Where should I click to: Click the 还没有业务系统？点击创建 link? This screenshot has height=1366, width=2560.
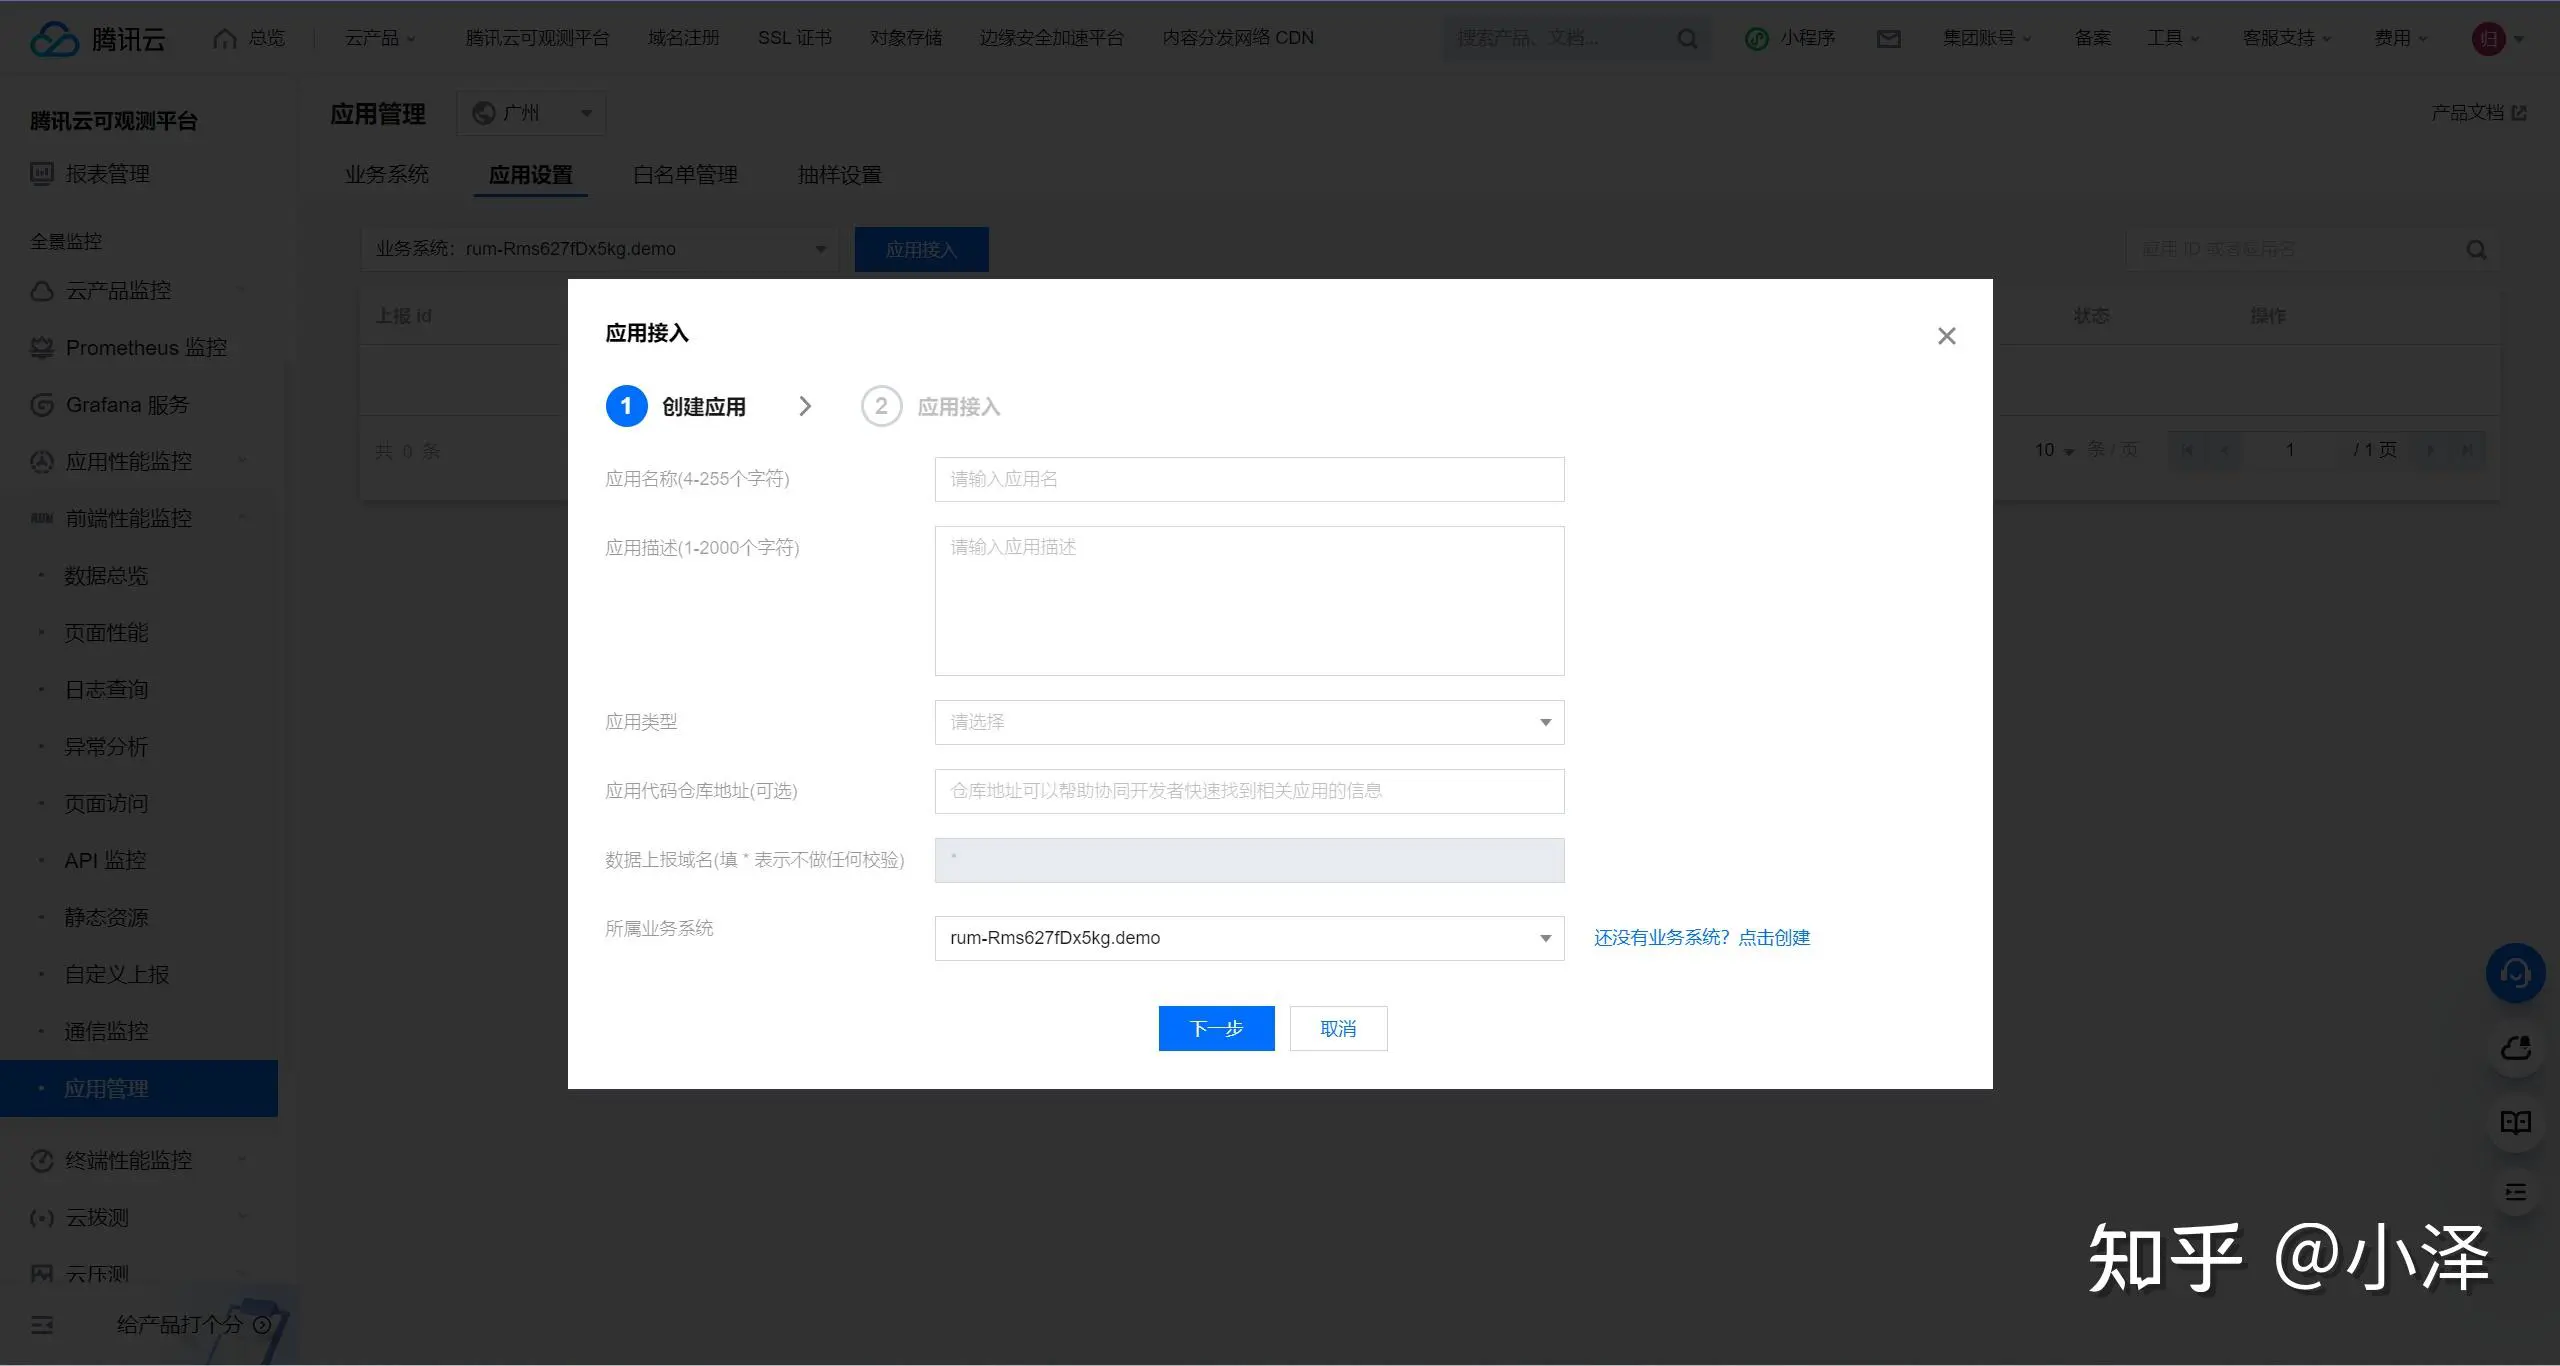[x=1701, y=938]
